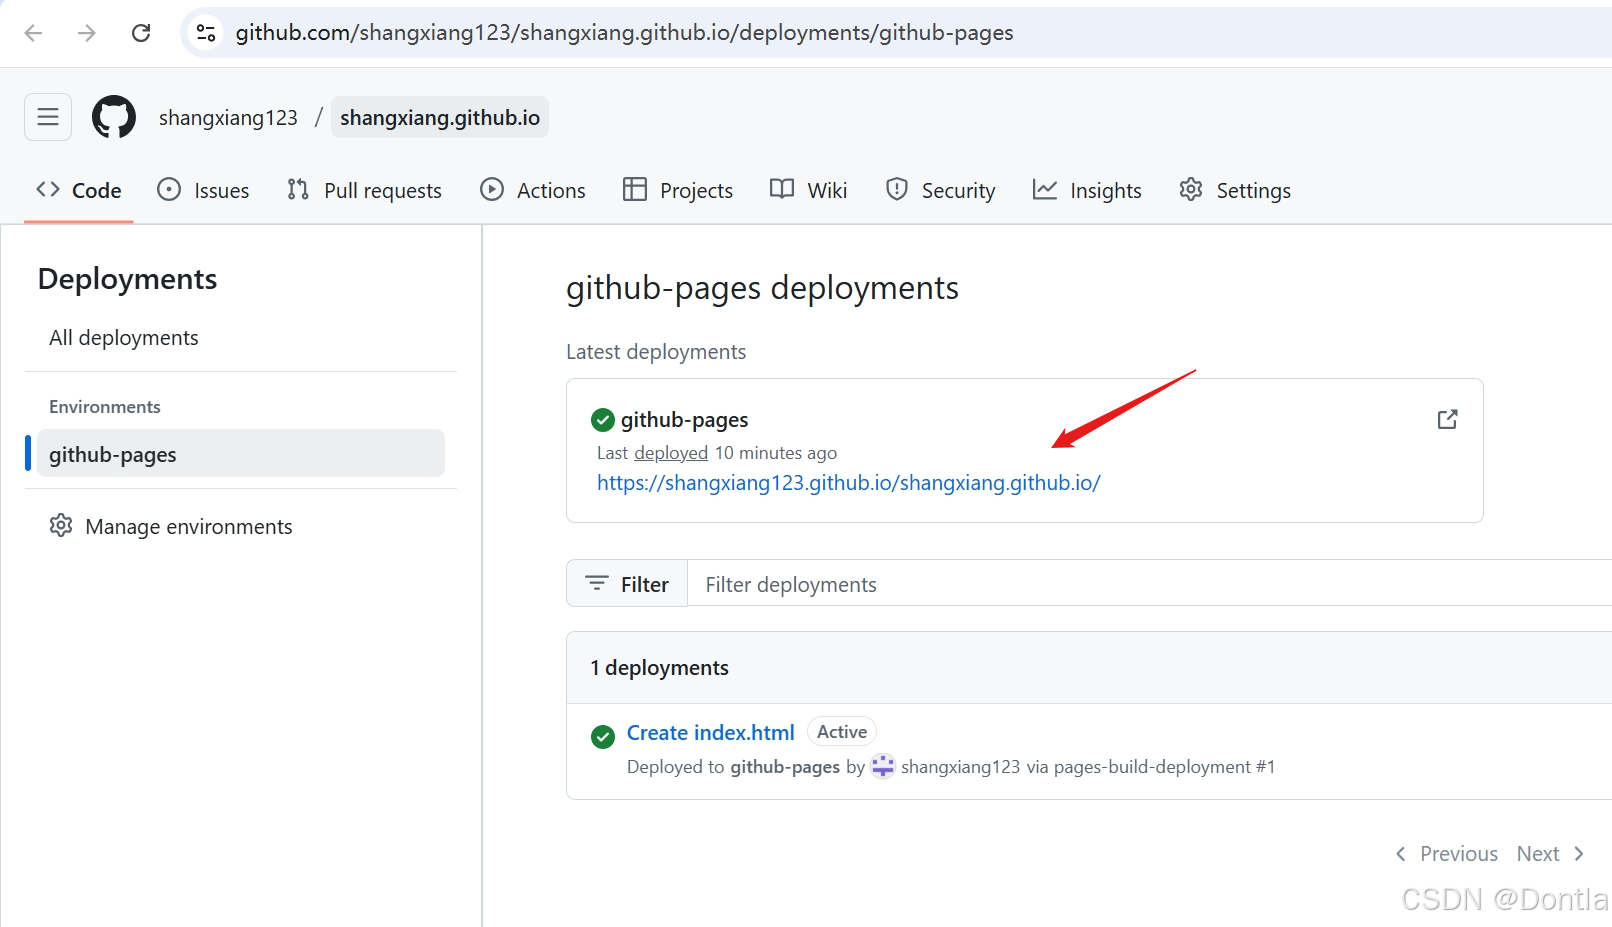Open the Wiki tab
Viewport: 1612px width, 927px height.
pyautogui.click(x=808, y=189)
